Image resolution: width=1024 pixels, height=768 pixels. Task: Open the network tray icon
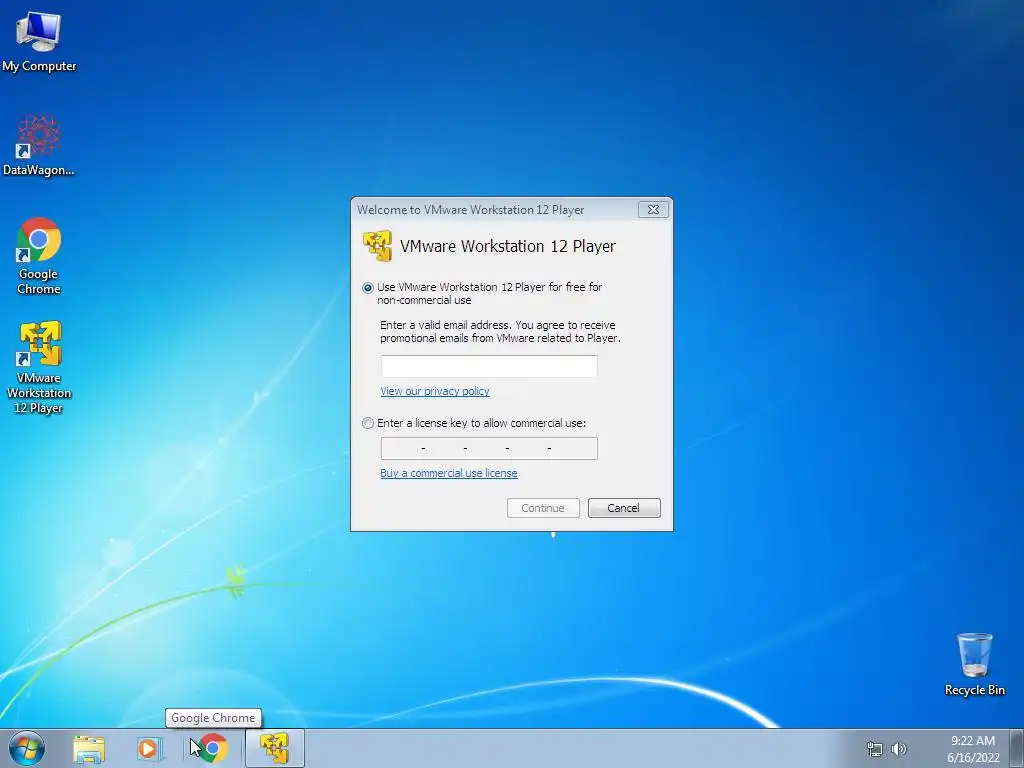point(874,749)
